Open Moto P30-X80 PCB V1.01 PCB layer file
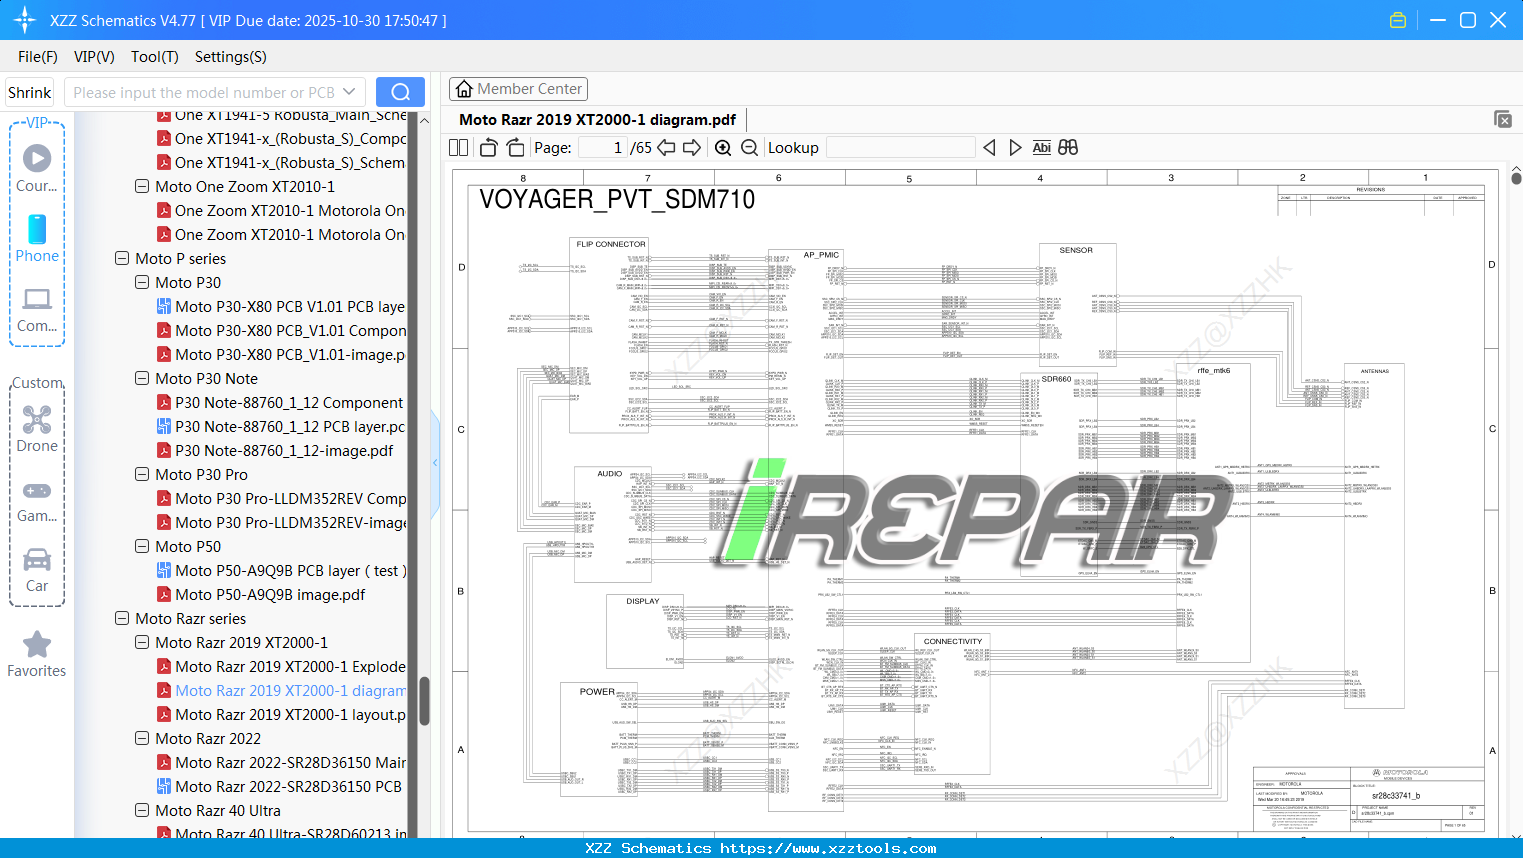This screenshot has width=1523, height=858. click(x=290, y=306)
